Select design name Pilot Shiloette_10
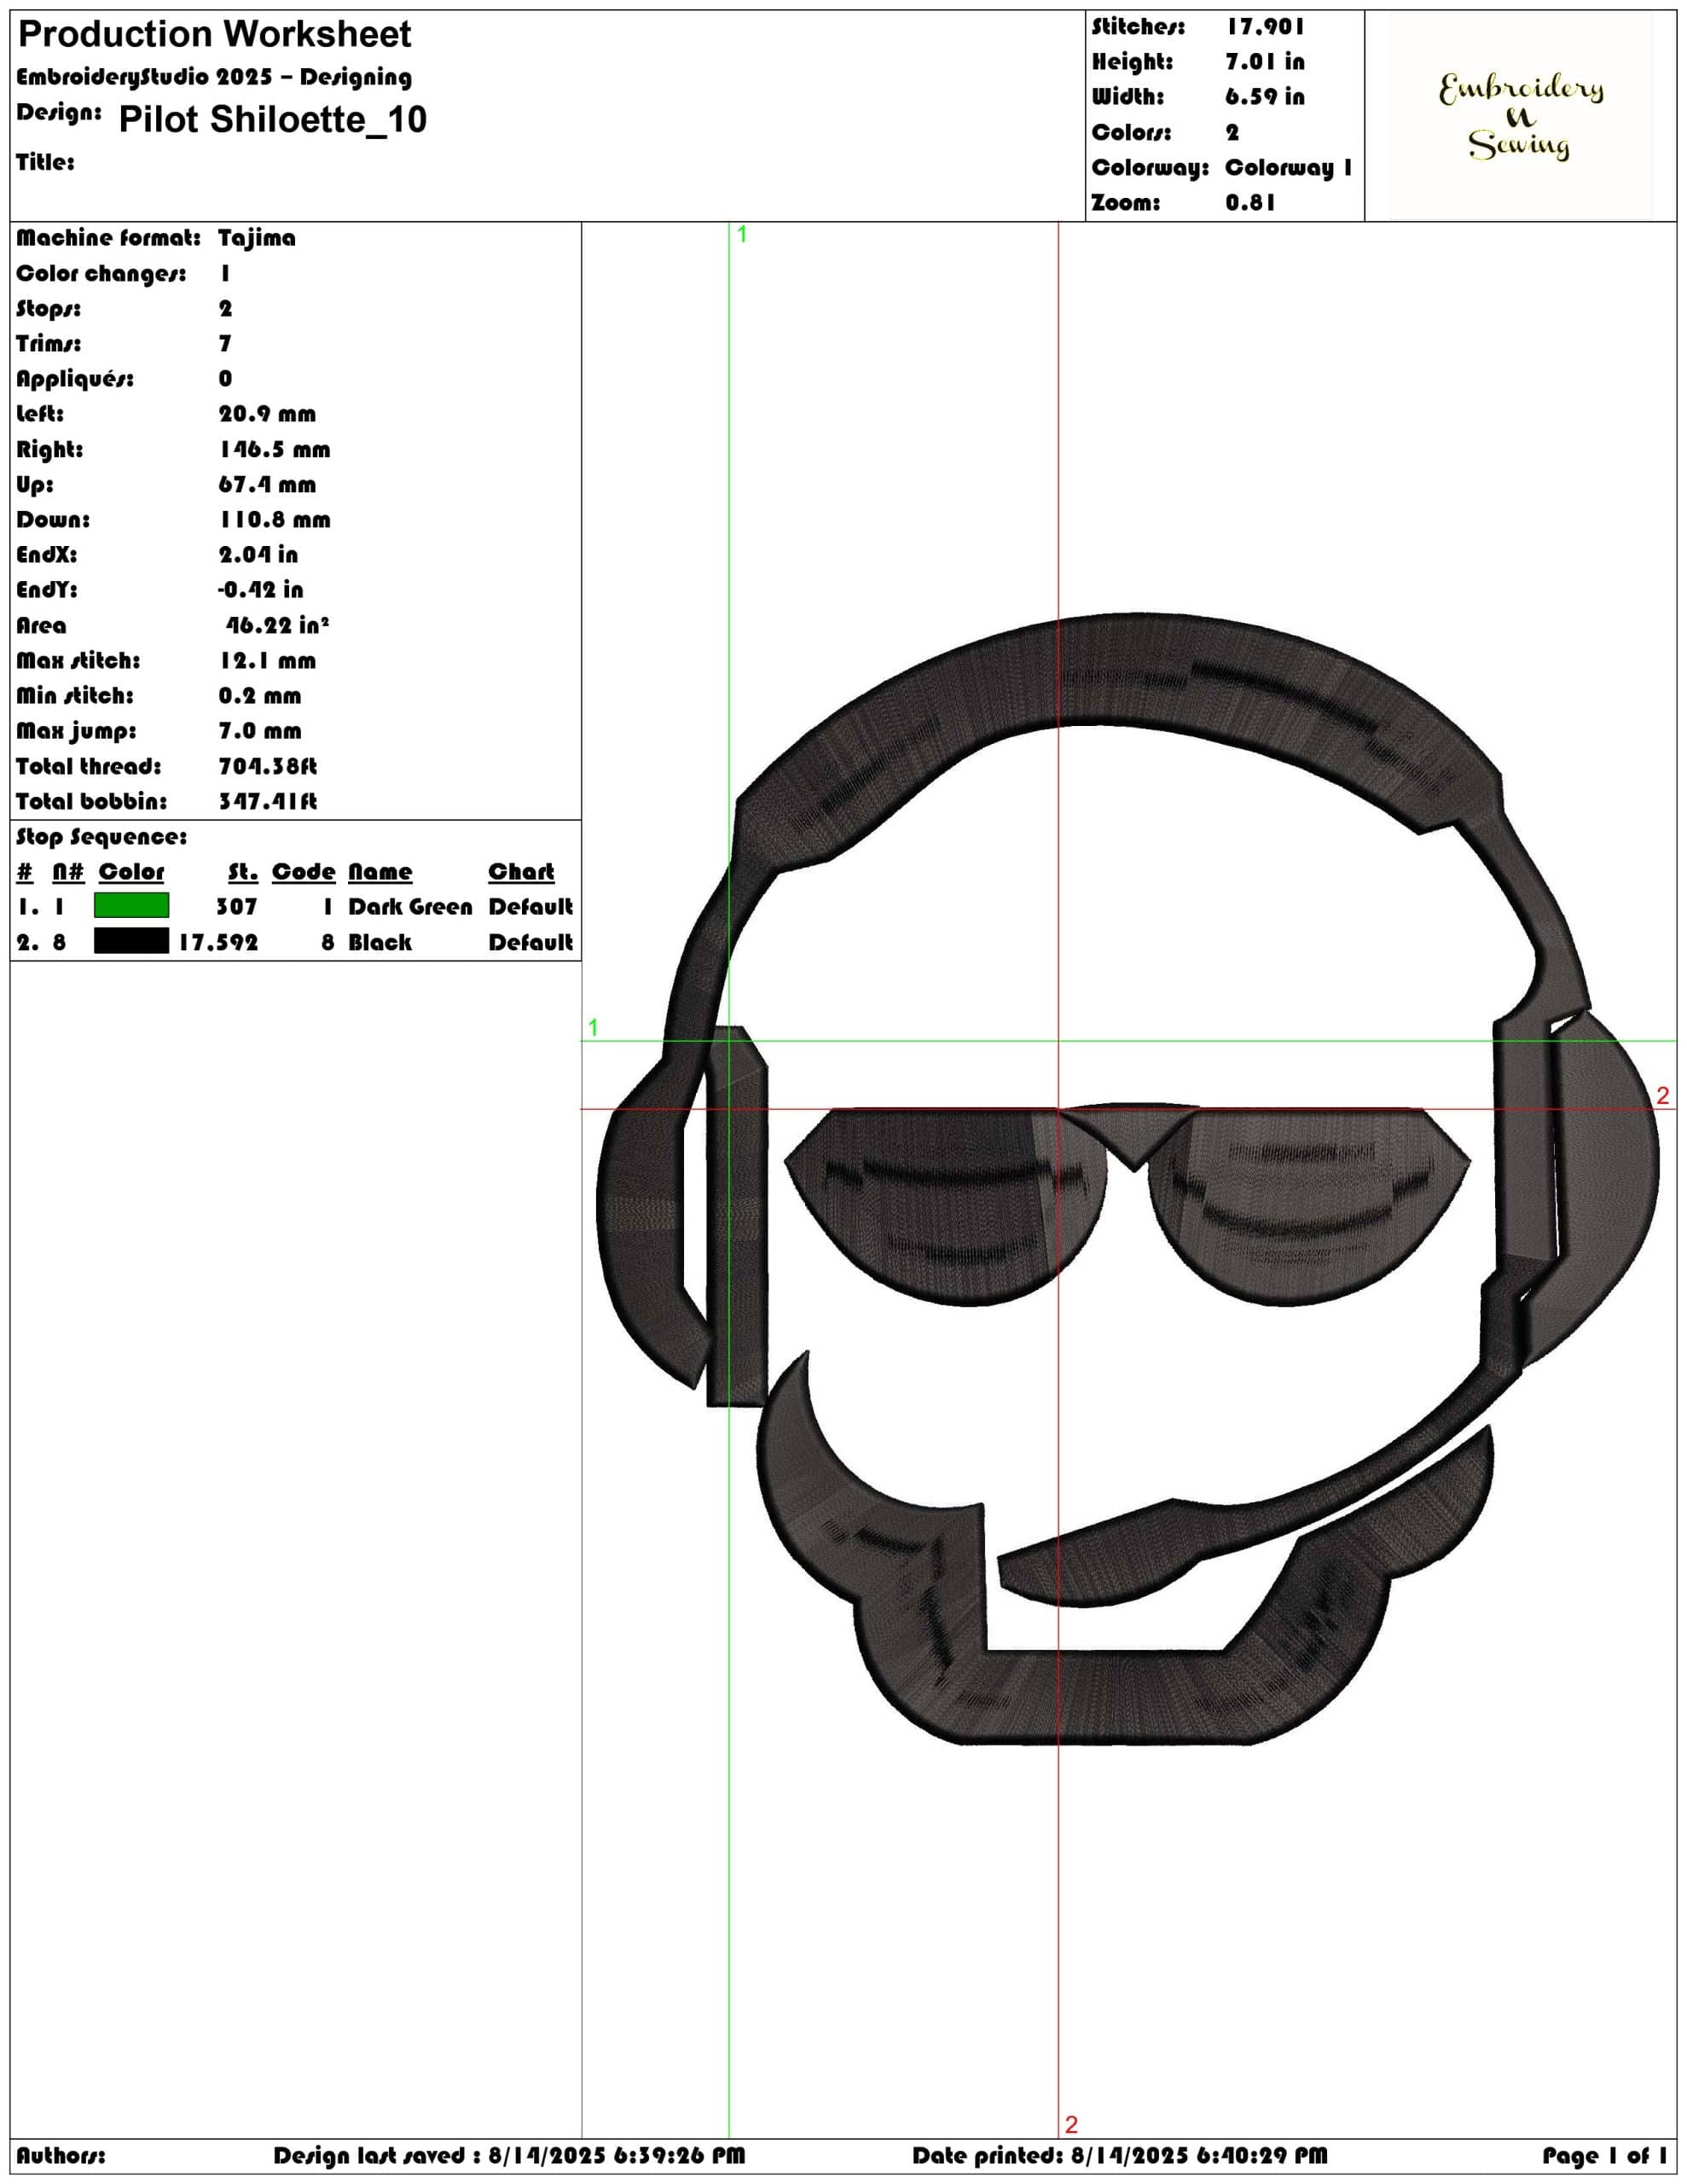 (272, 119)
